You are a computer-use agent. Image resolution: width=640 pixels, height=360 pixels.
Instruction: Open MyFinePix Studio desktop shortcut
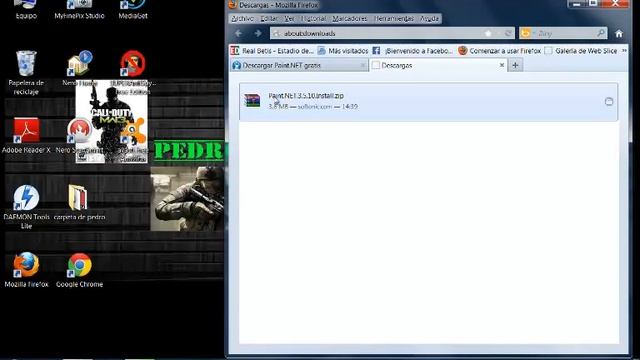[79, 9]
